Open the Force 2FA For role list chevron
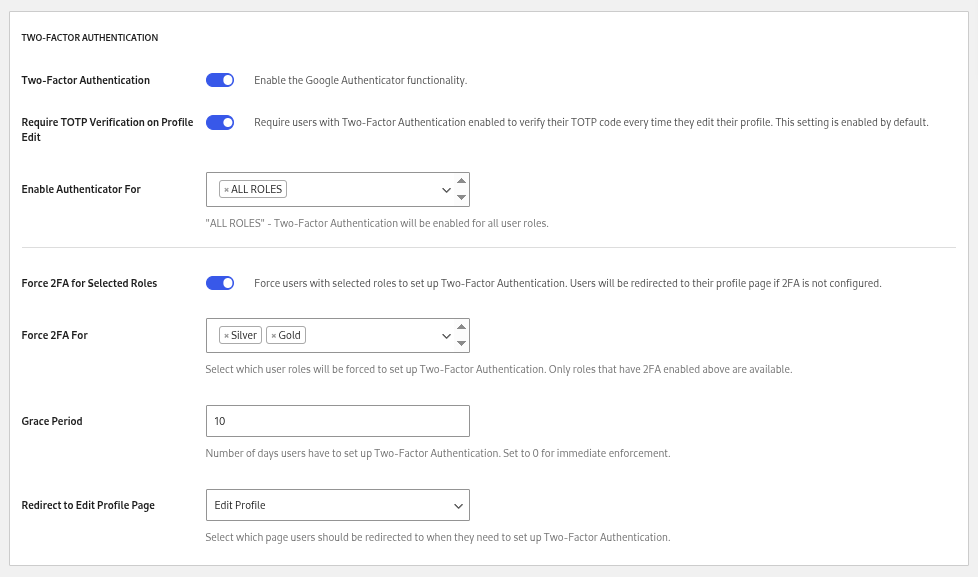978x577 pixels. click(x=446, y=336)
